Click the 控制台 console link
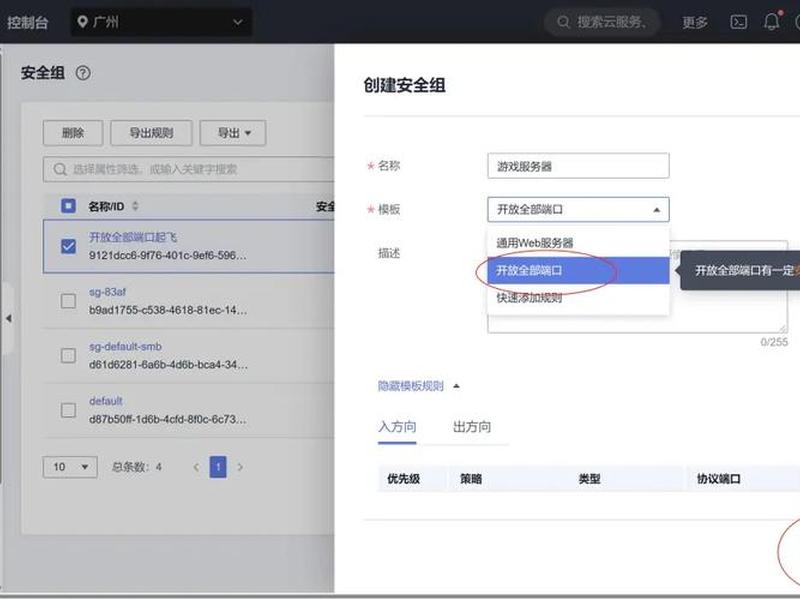The width and height of the screenshot is (800, 600). [28, 22]
